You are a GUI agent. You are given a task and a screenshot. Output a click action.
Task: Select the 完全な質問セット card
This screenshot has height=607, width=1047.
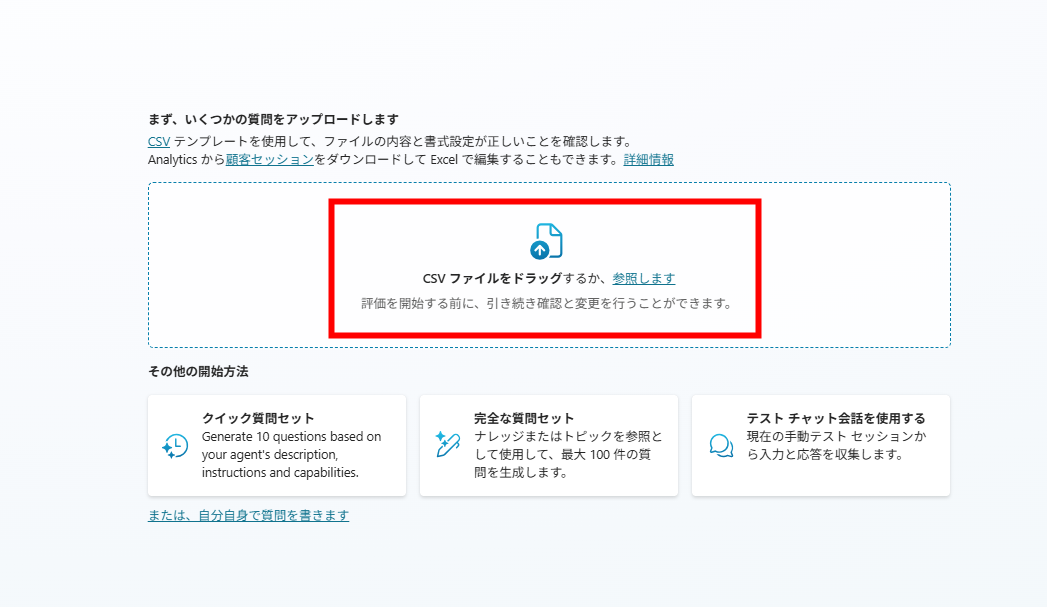(549, 445)
